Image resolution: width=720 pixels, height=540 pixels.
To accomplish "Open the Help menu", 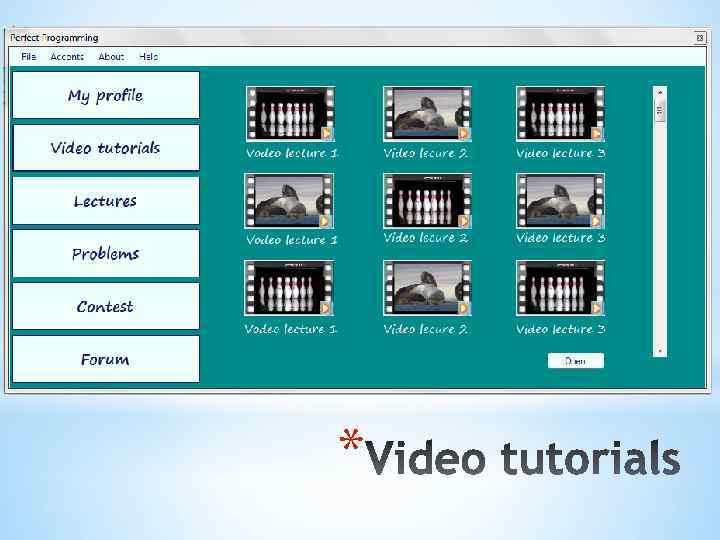I will pos(149,56).
